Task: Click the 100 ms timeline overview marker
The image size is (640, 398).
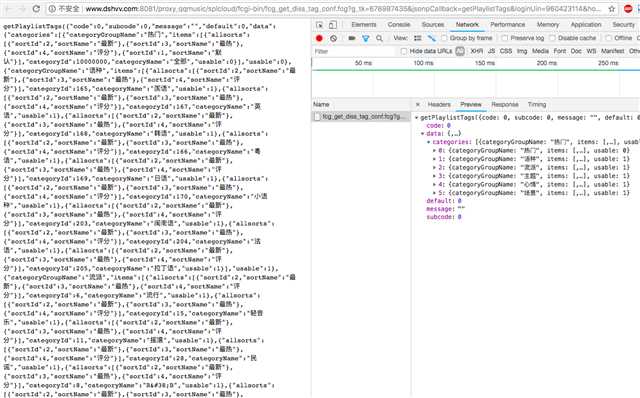Action: 423,63
